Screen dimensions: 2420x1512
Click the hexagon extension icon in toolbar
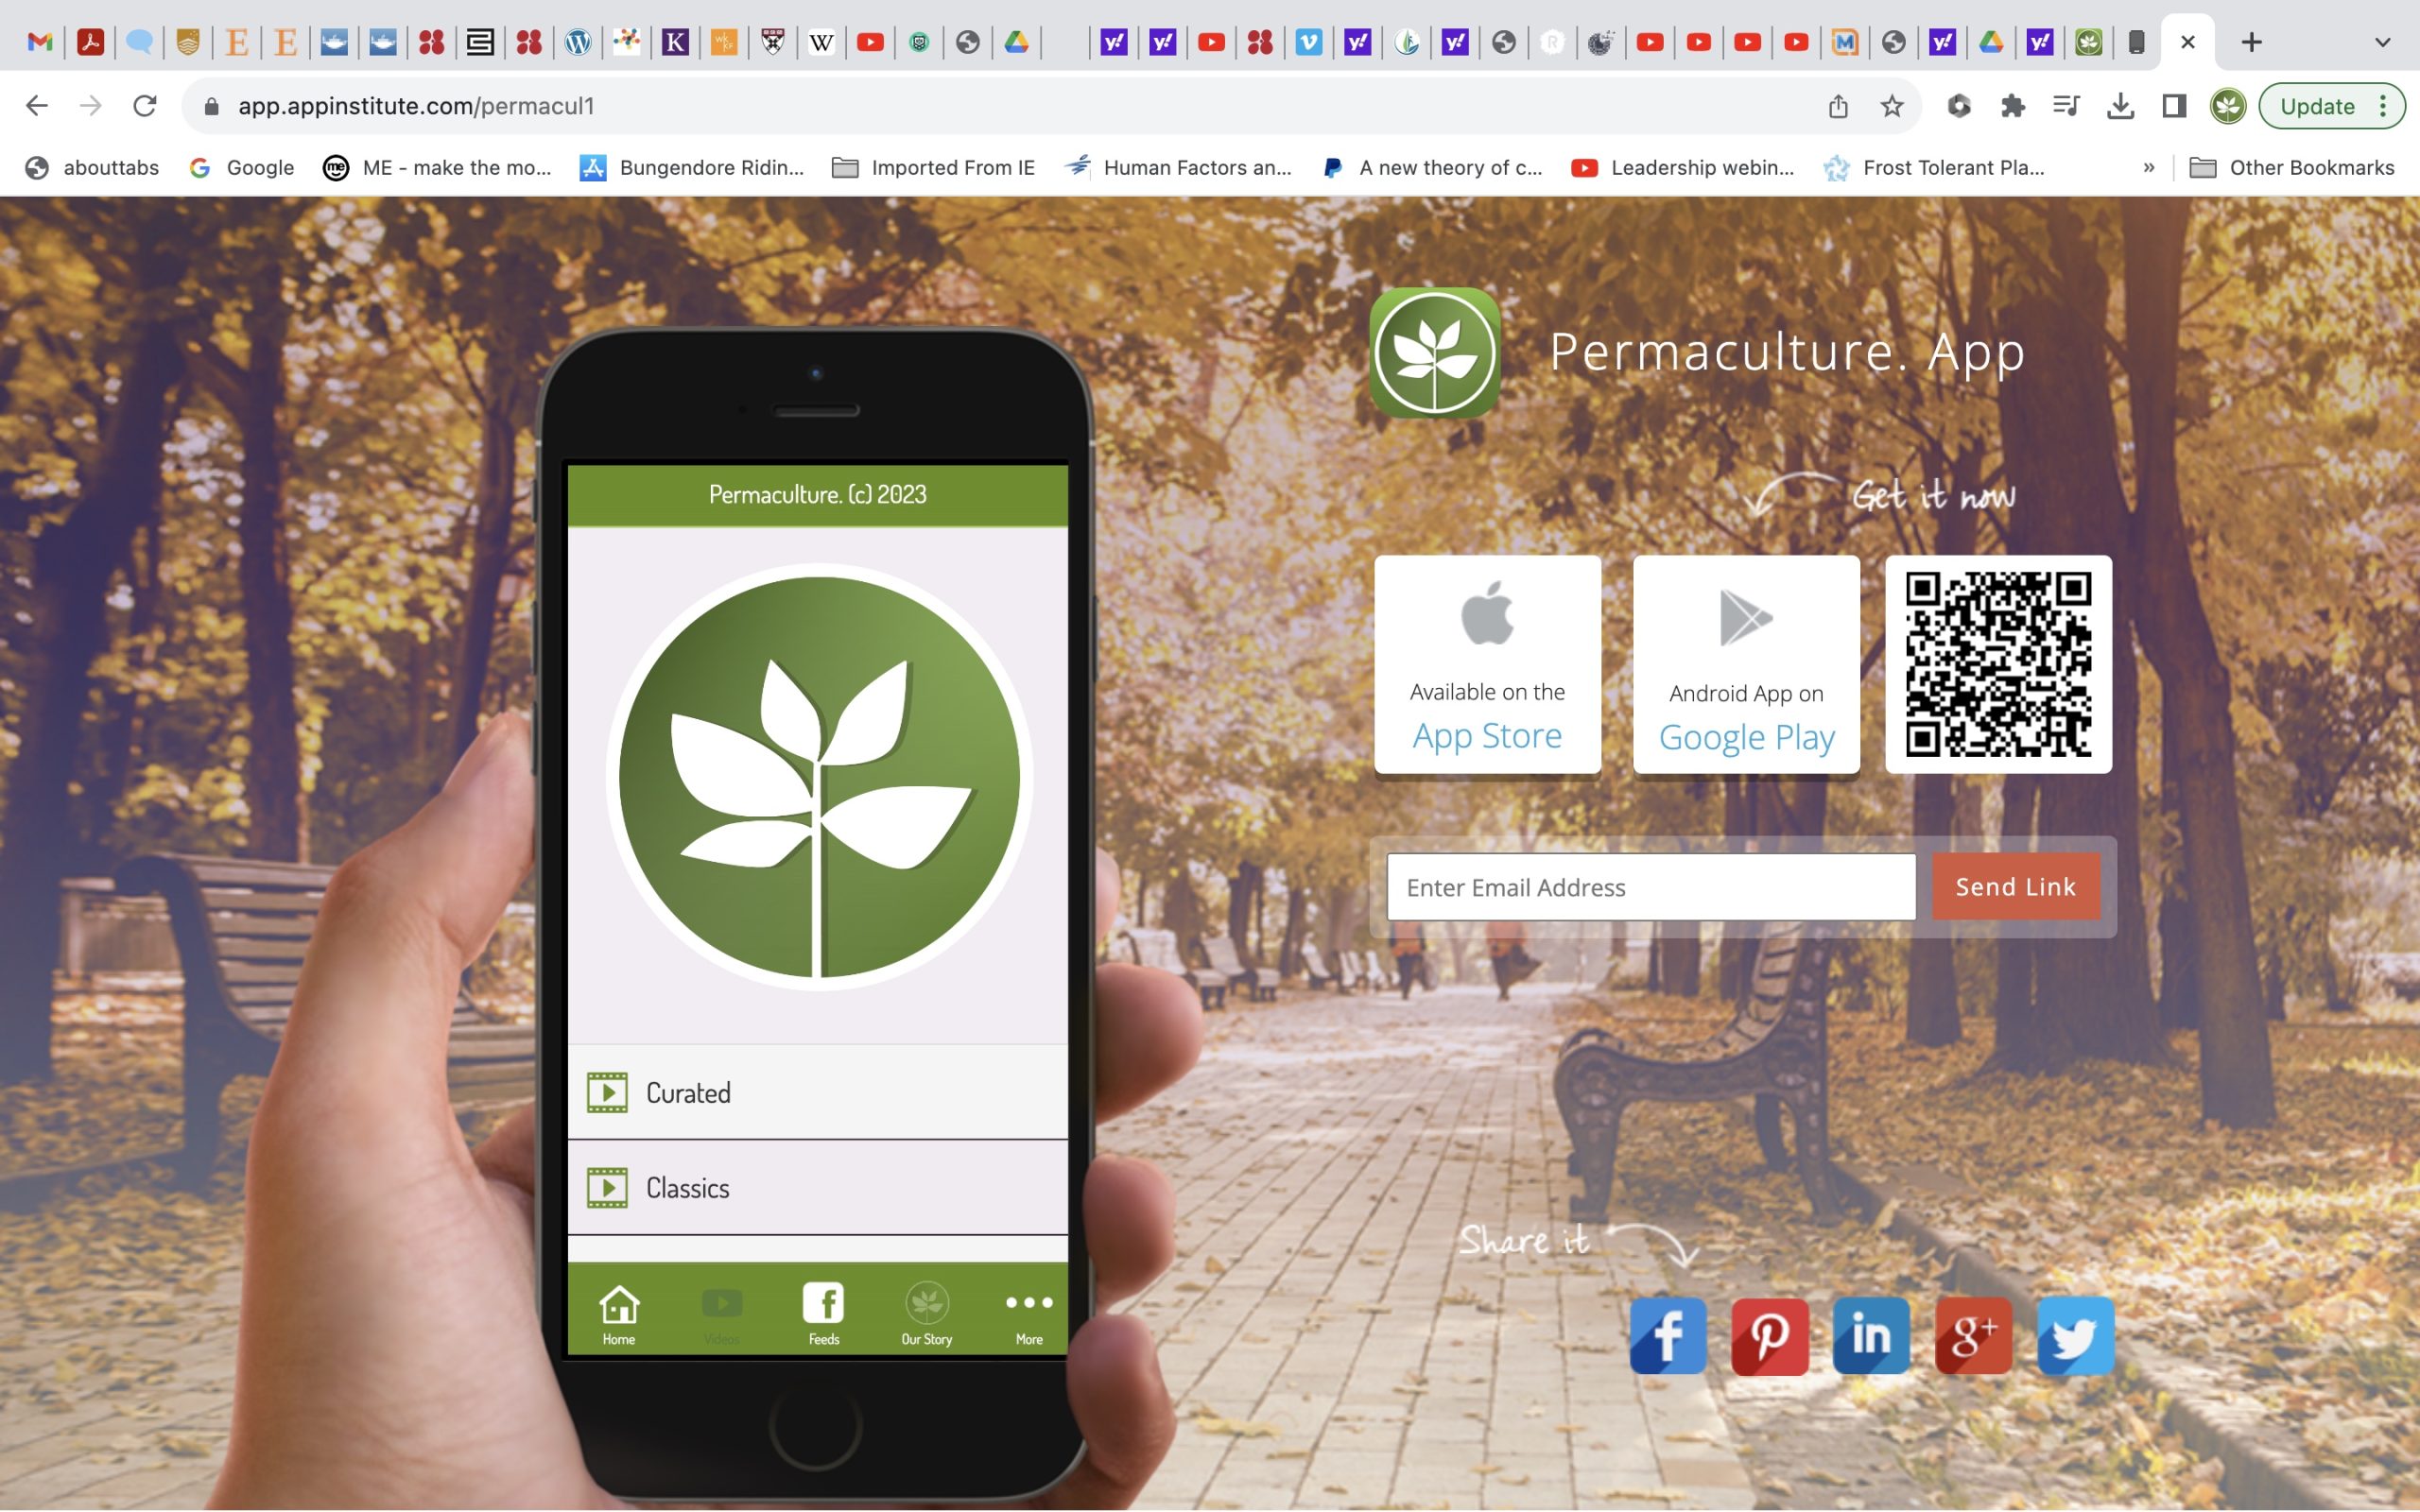[x=1959, y=106]
